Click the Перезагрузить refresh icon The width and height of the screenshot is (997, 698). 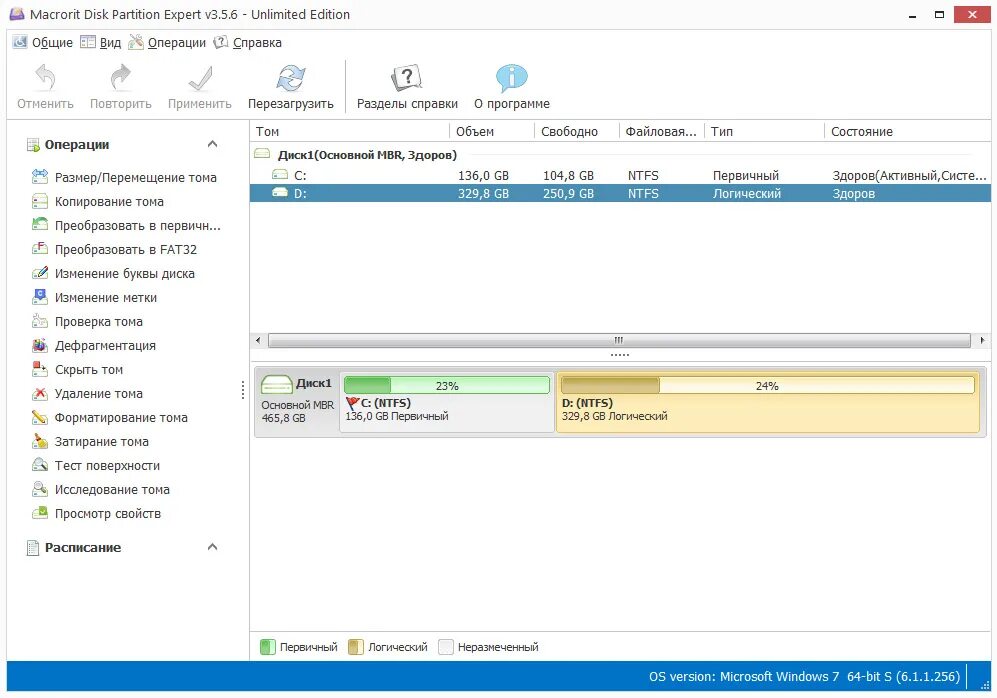pos(291,78)
